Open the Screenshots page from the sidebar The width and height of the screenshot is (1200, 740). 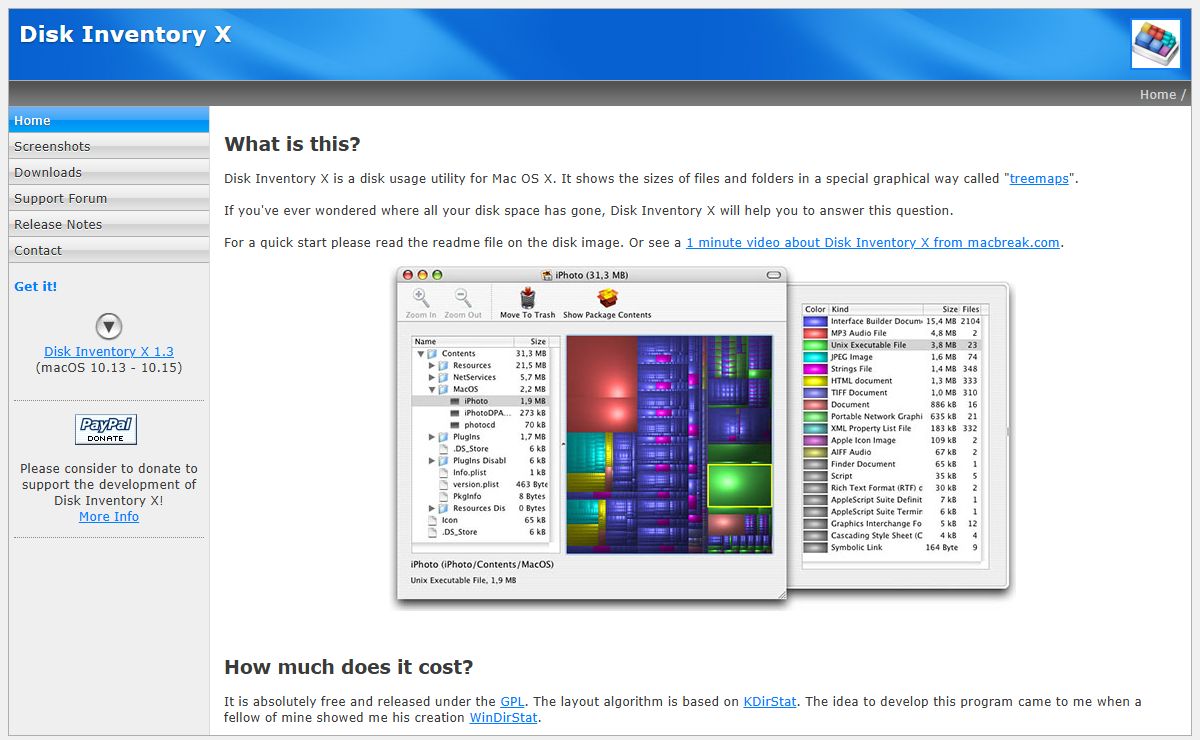(109, 146)
